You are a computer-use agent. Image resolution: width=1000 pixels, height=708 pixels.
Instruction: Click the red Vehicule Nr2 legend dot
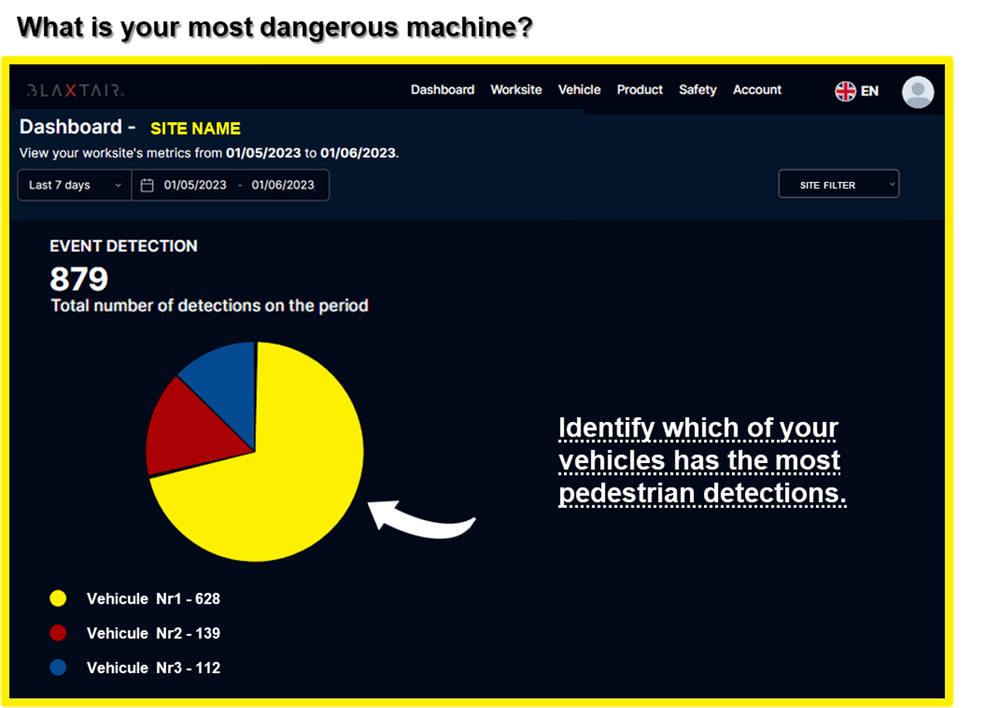[58, 633]
